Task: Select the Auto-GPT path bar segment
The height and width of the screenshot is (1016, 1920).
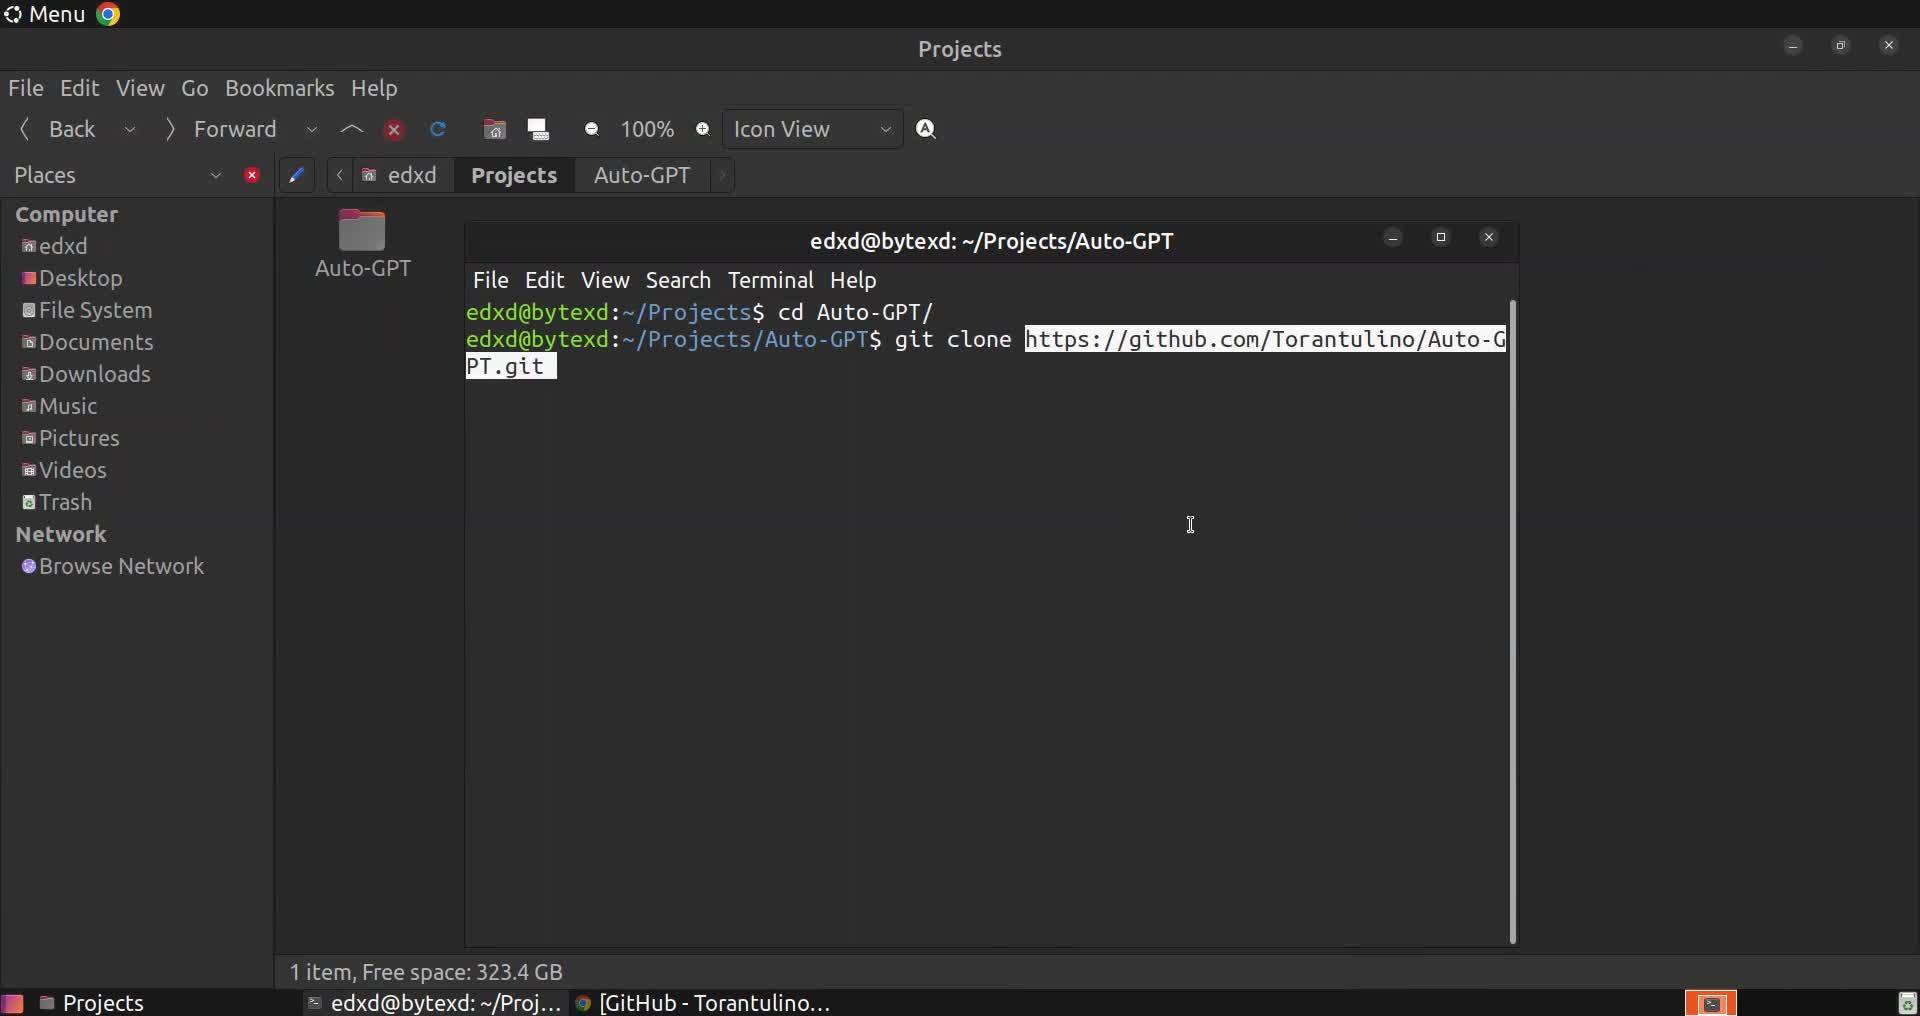Action: tap(642, 175)
